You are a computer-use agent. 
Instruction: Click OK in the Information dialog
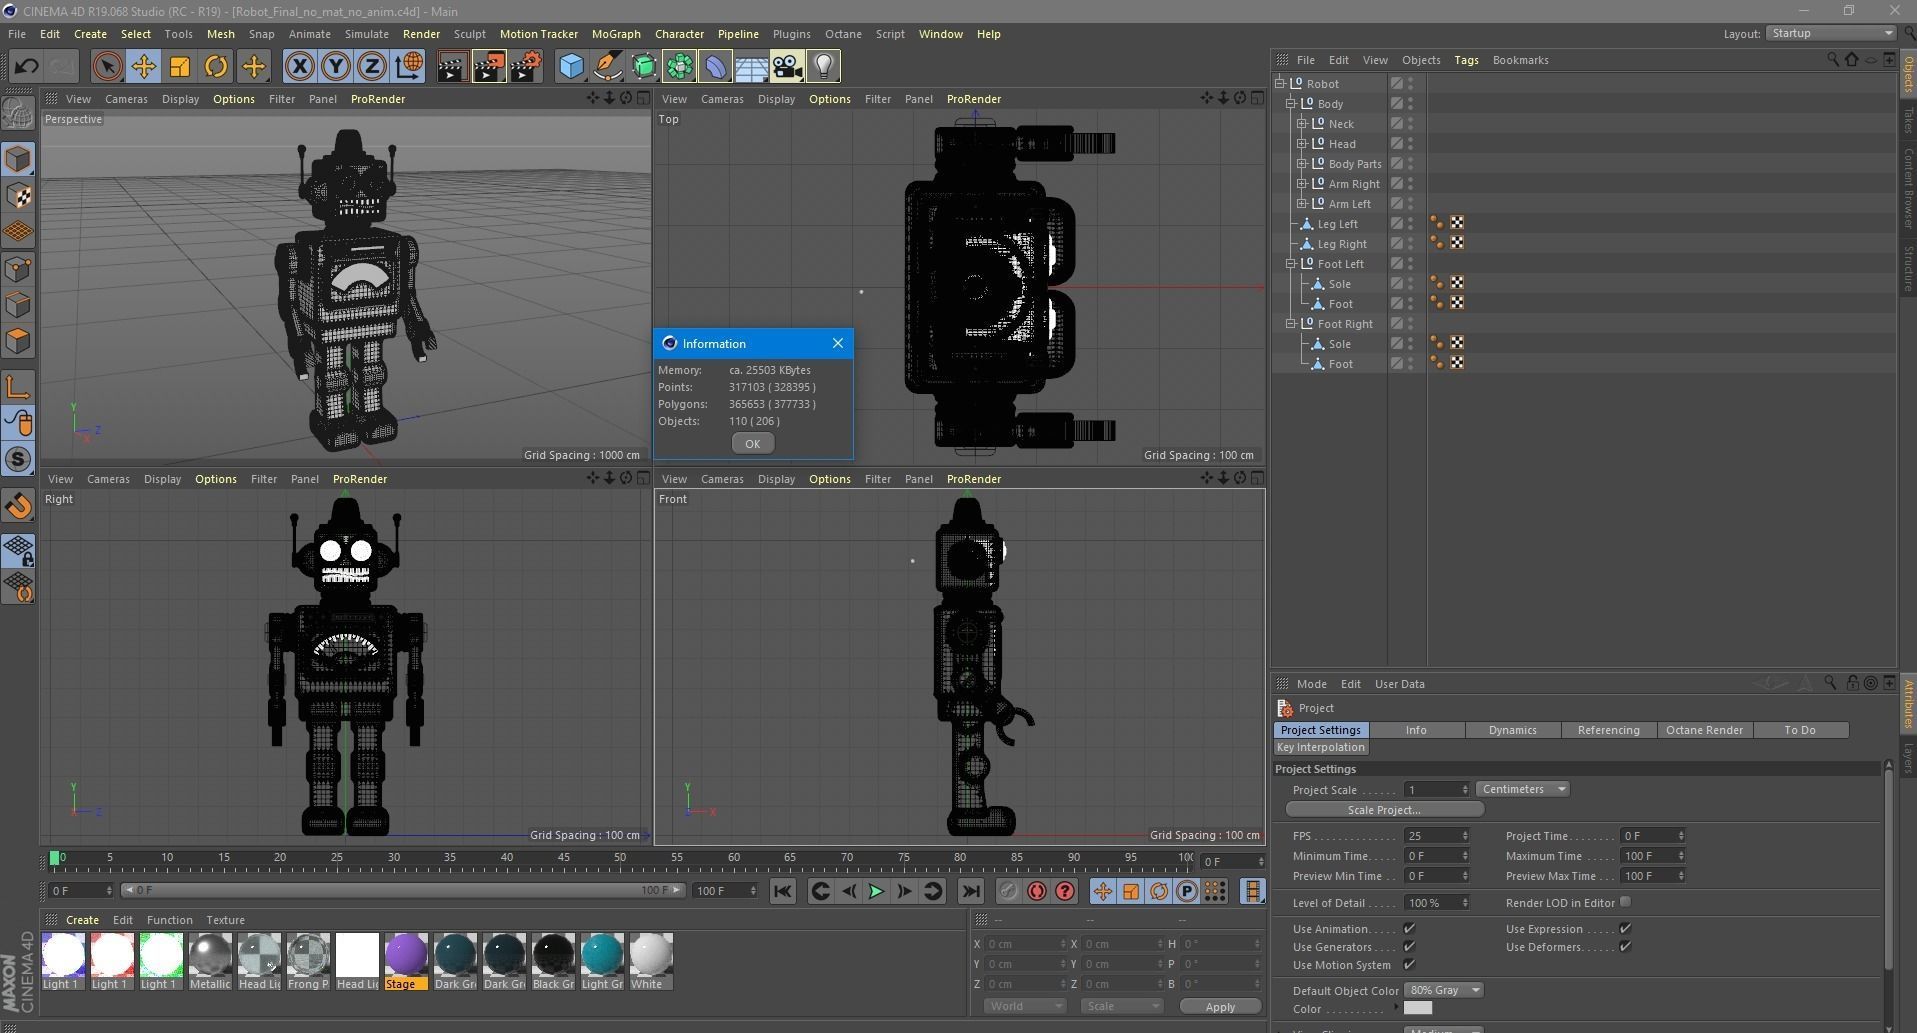tap(752, 443)
